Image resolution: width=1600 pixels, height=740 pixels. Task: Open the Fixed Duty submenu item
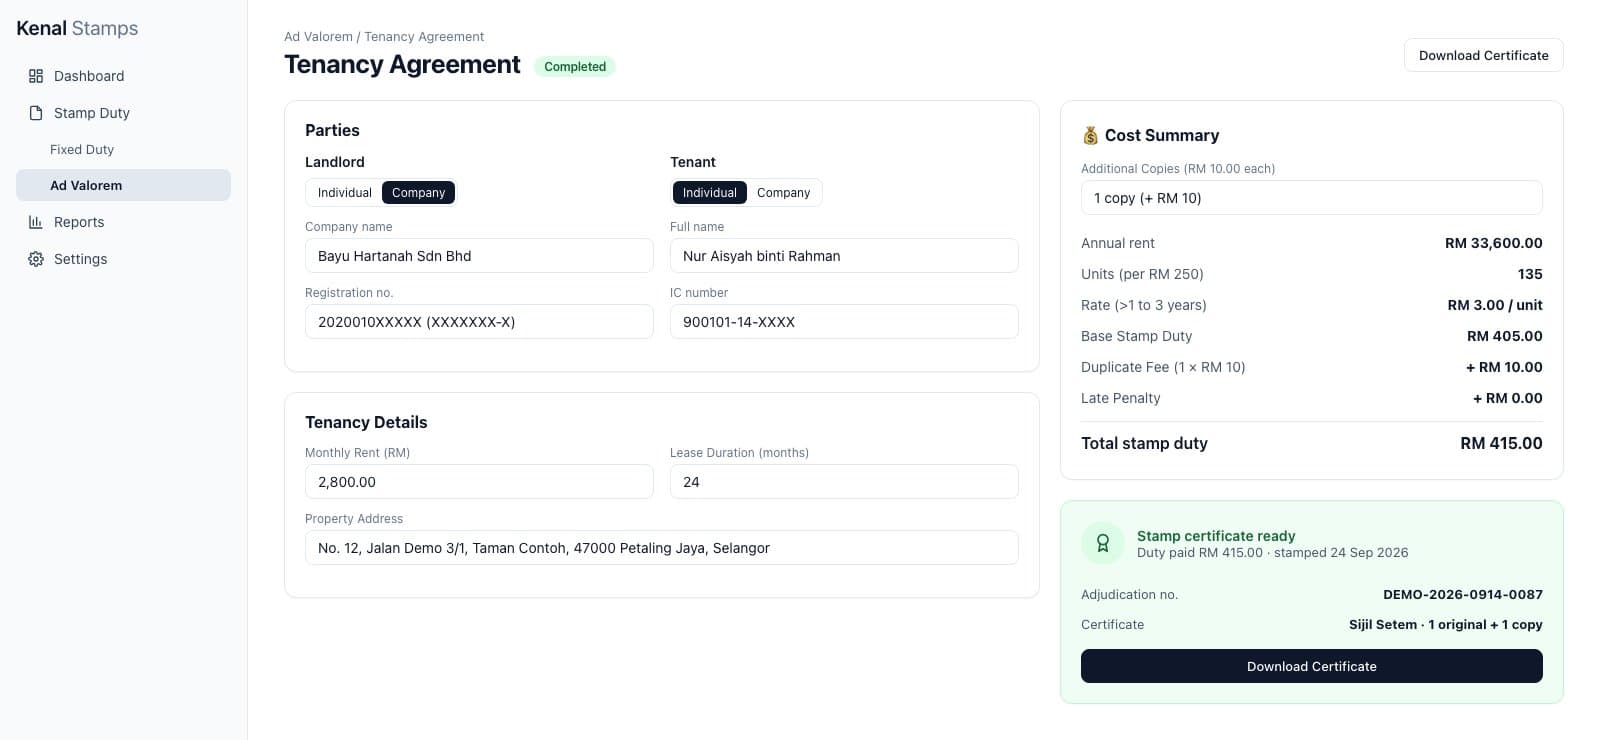pyautogui.click(x=123, y=149)
